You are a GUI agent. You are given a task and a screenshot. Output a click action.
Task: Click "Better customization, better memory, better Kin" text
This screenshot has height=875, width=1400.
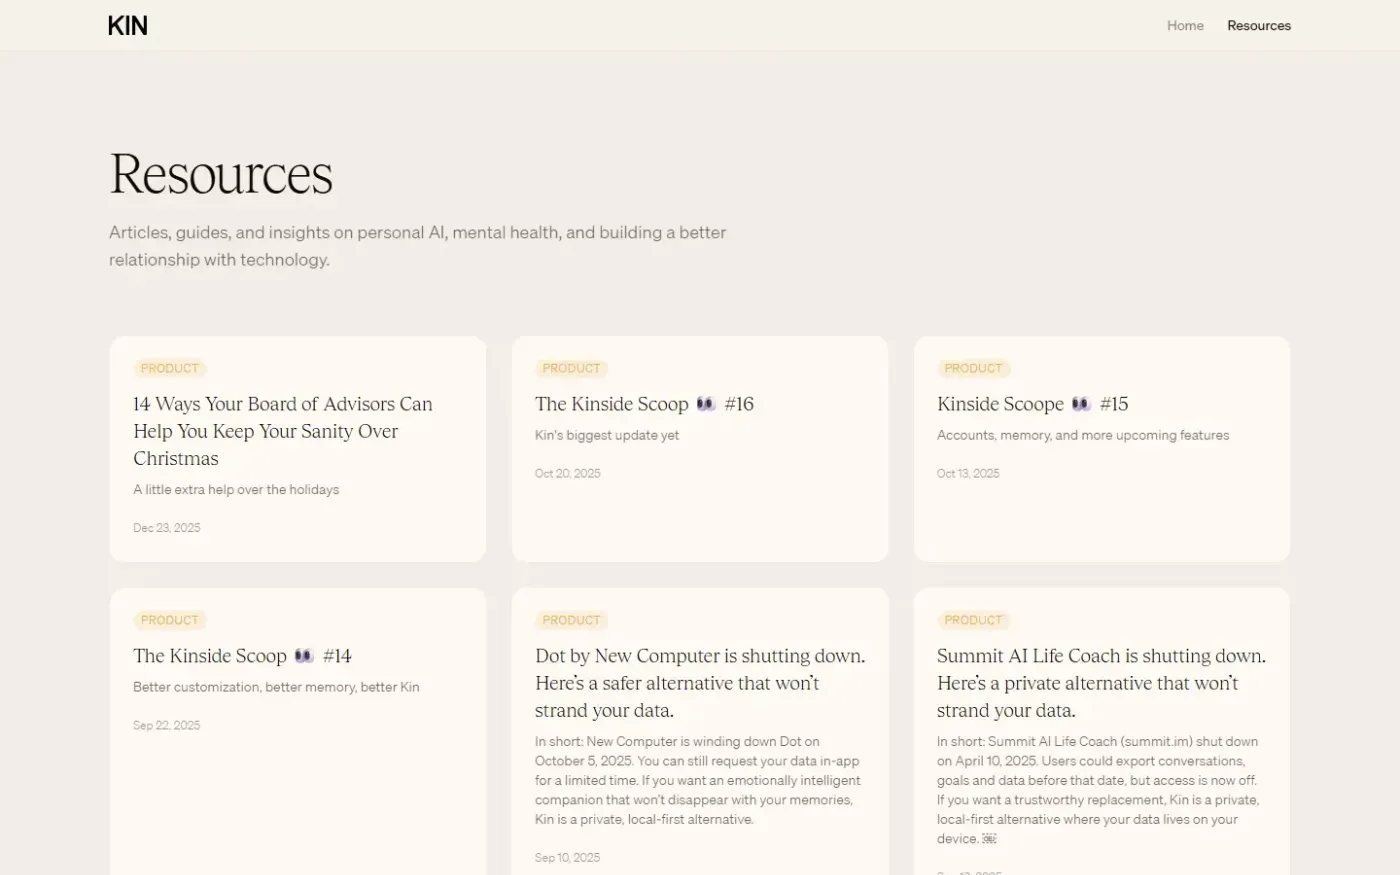pos(276,688)
